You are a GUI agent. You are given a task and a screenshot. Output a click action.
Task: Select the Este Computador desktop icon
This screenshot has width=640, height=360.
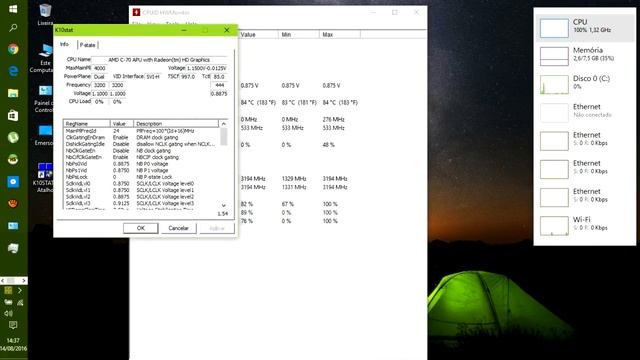pyautogui.click(x=44, y=58)
